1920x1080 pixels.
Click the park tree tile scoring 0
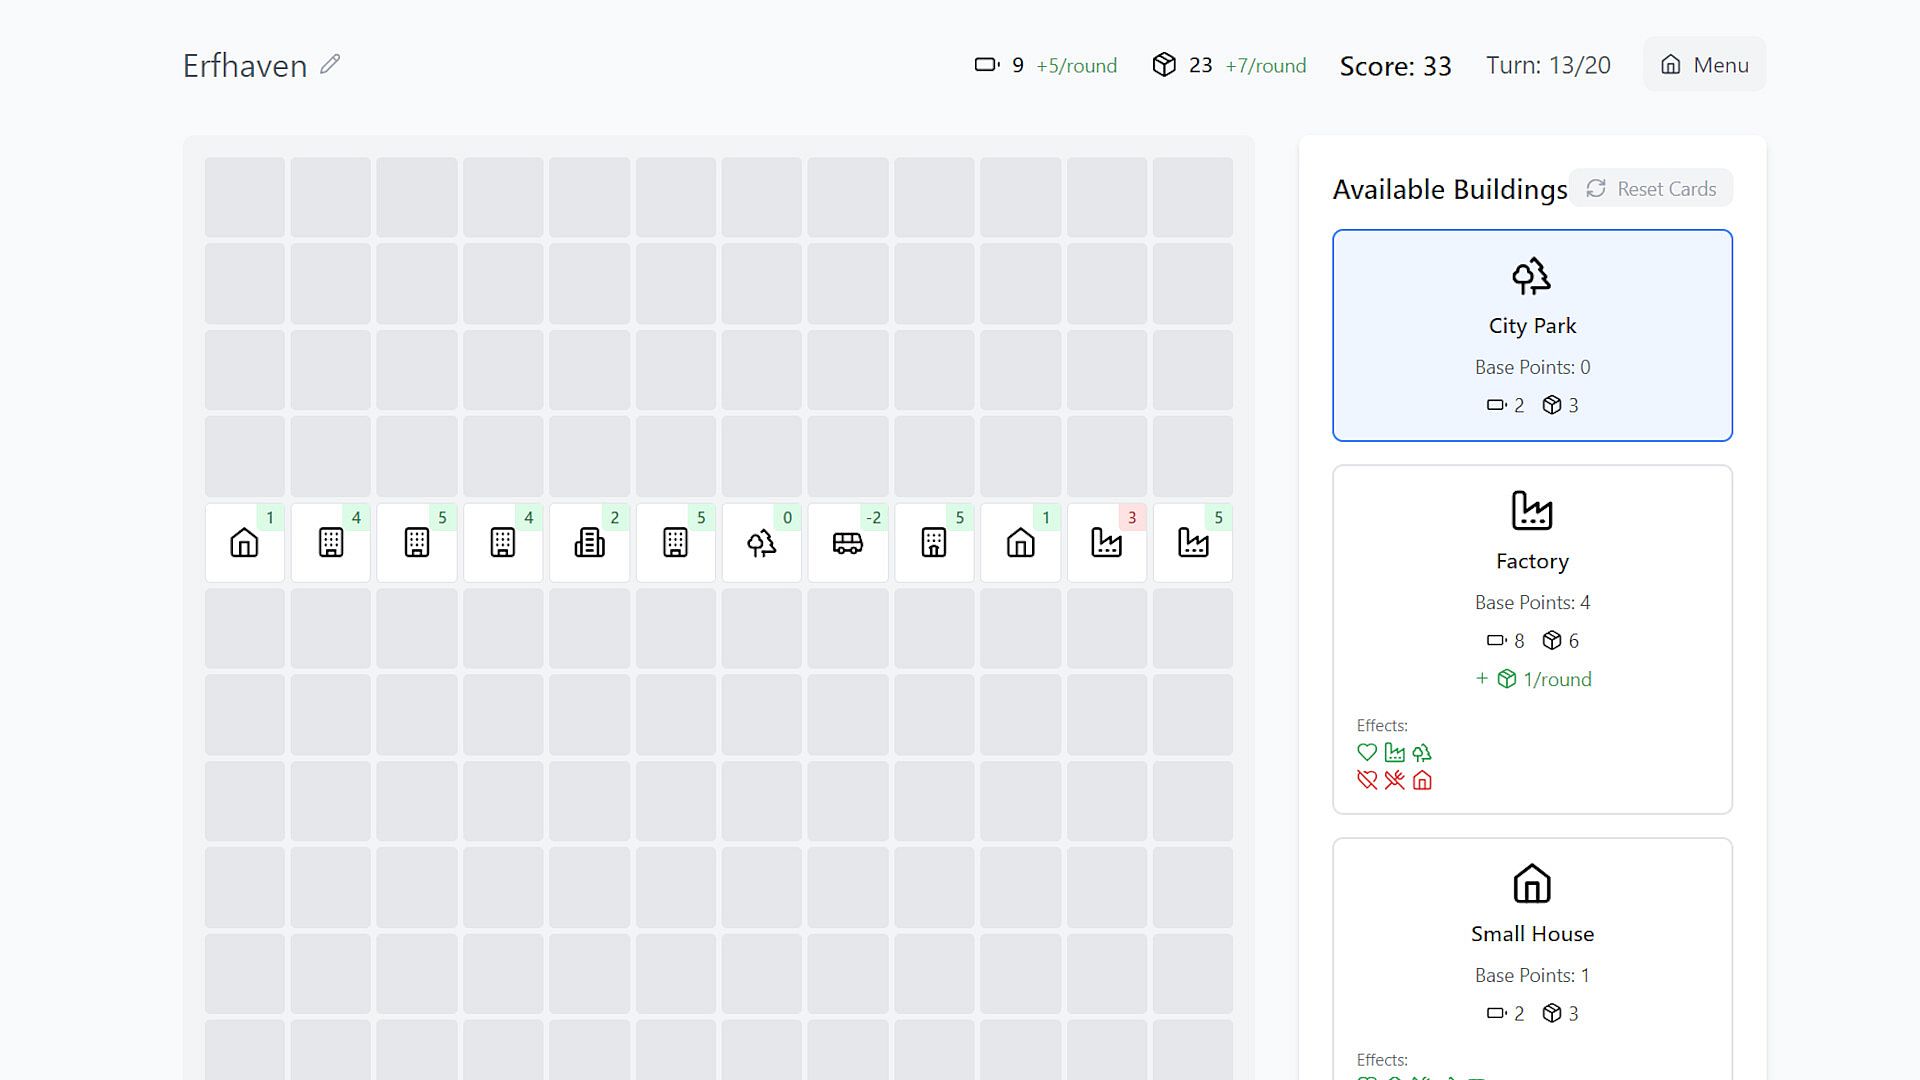(761, 543)
